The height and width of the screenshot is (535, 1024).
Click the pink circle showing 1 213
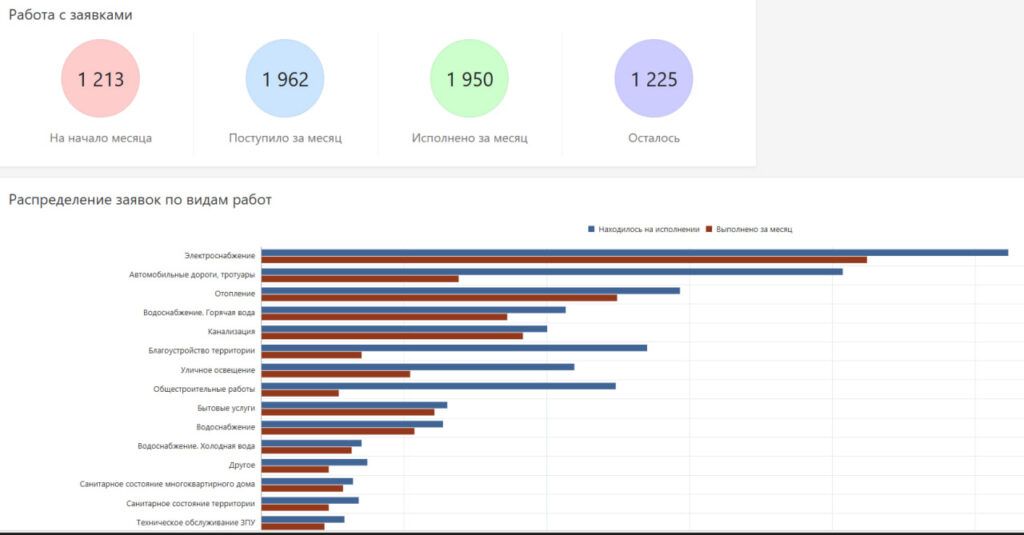tap(100, 79)
